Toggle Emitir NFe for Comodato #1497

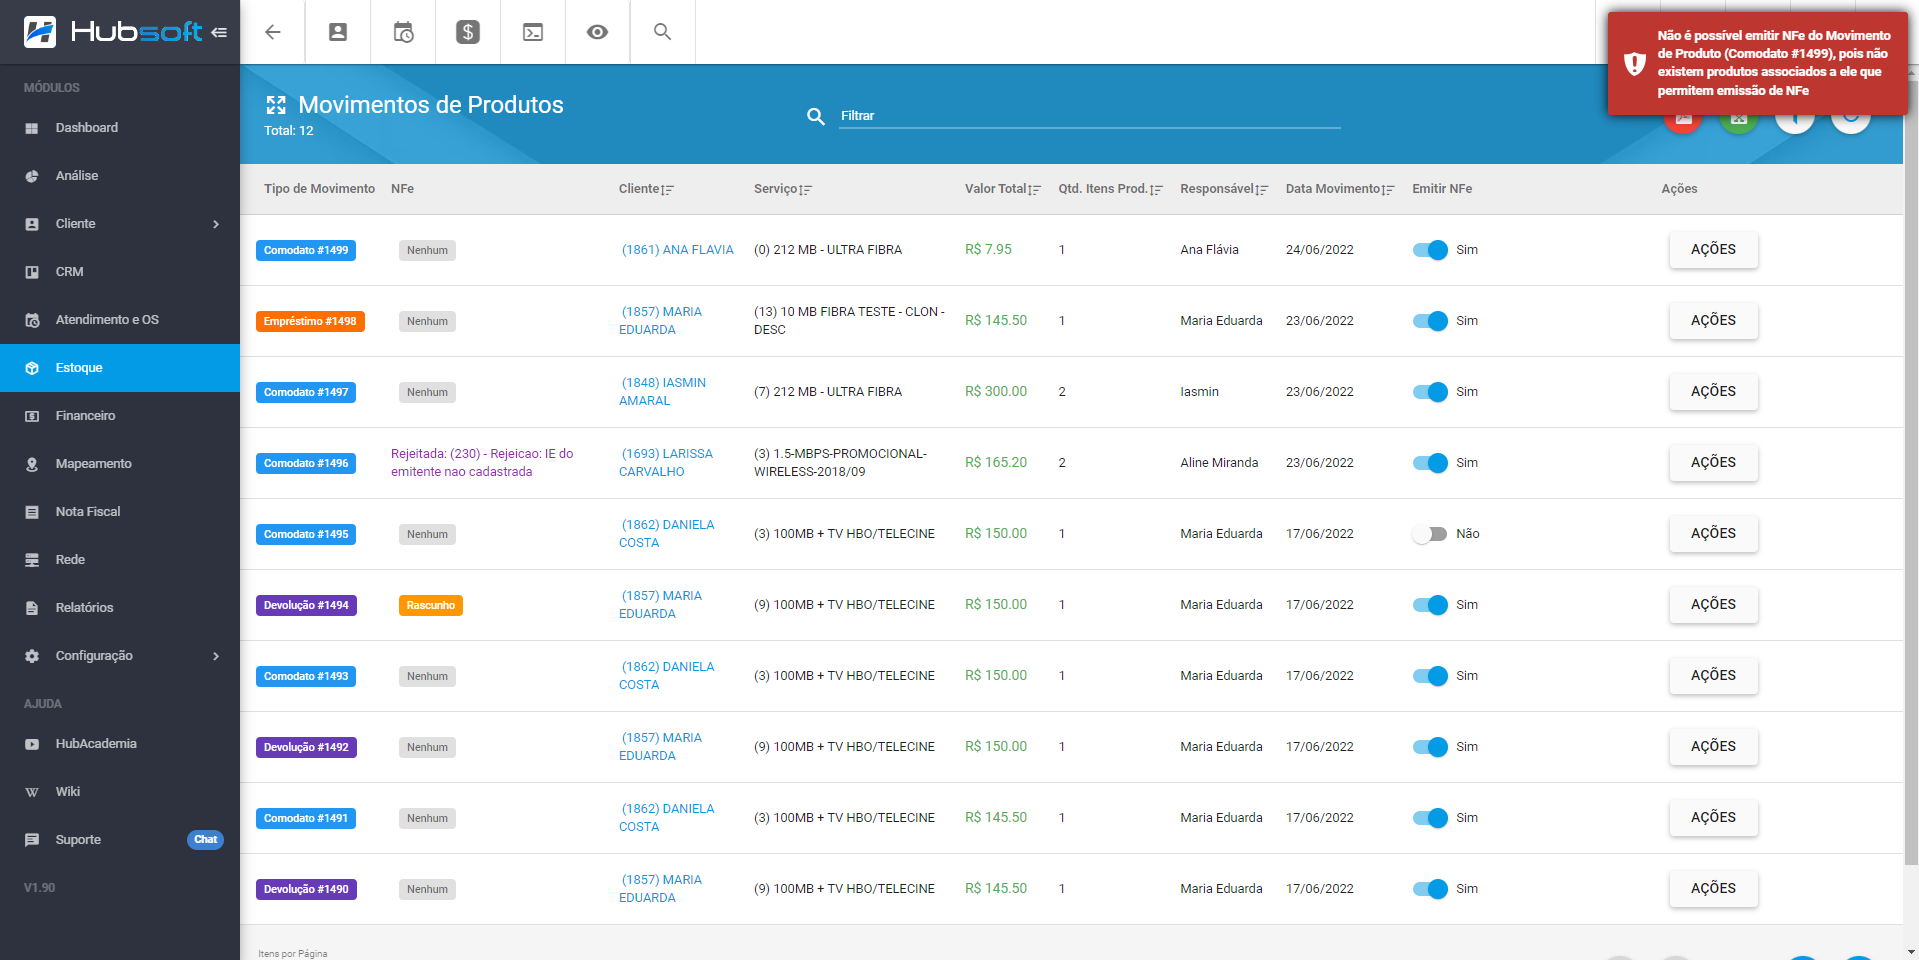(x=1430, y=392)
